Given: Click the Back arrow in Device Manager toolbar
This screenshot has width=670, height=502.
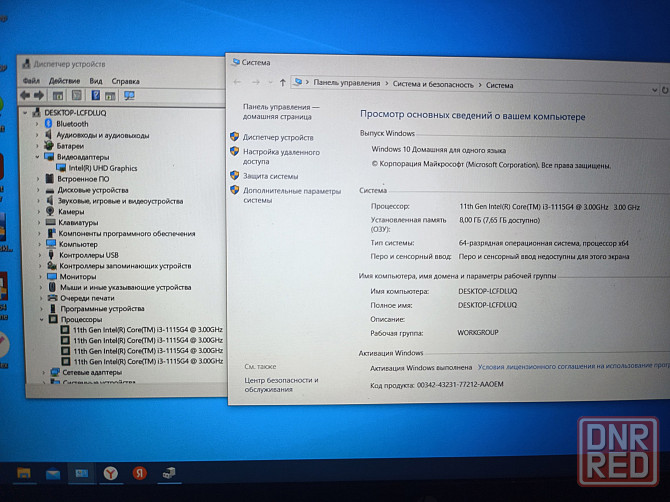Looking at the screenshot, I should click(25, 95).
